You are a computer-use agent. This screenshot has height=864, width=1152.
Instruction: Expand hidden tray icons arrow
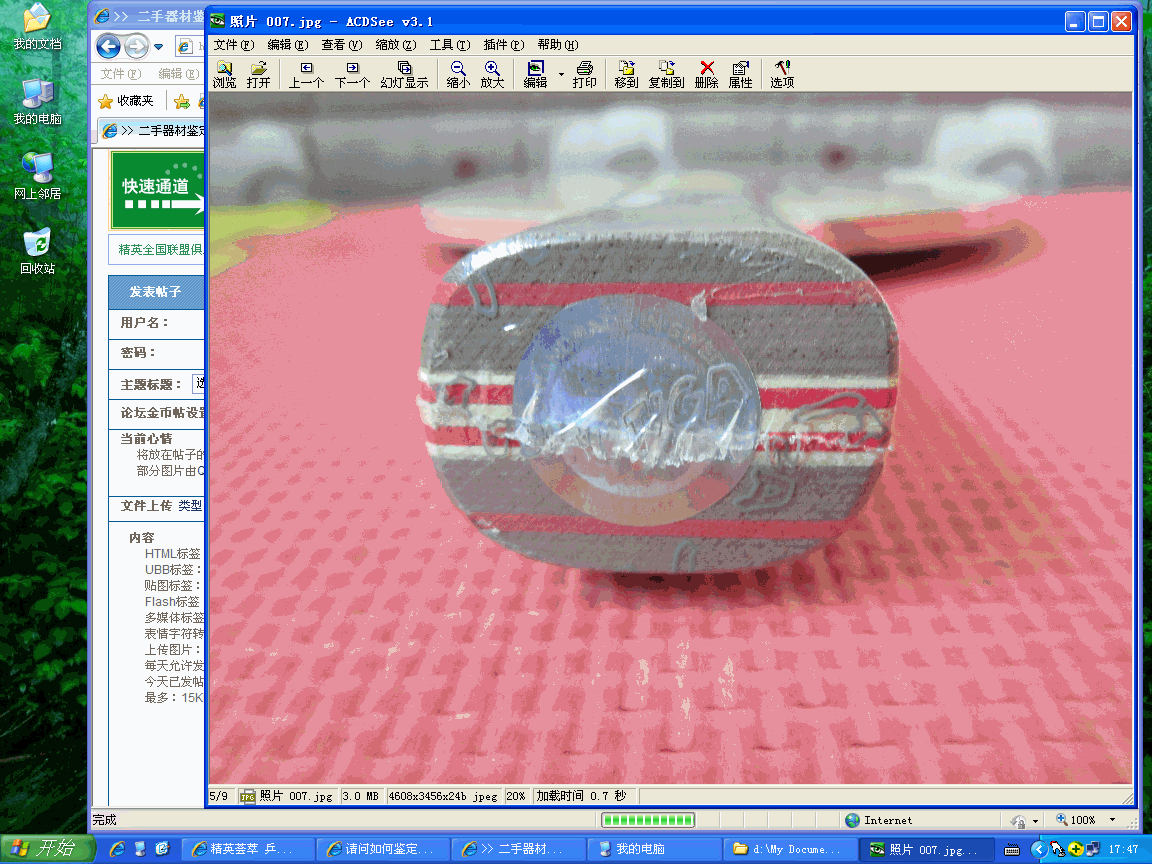pos(1037,850)
